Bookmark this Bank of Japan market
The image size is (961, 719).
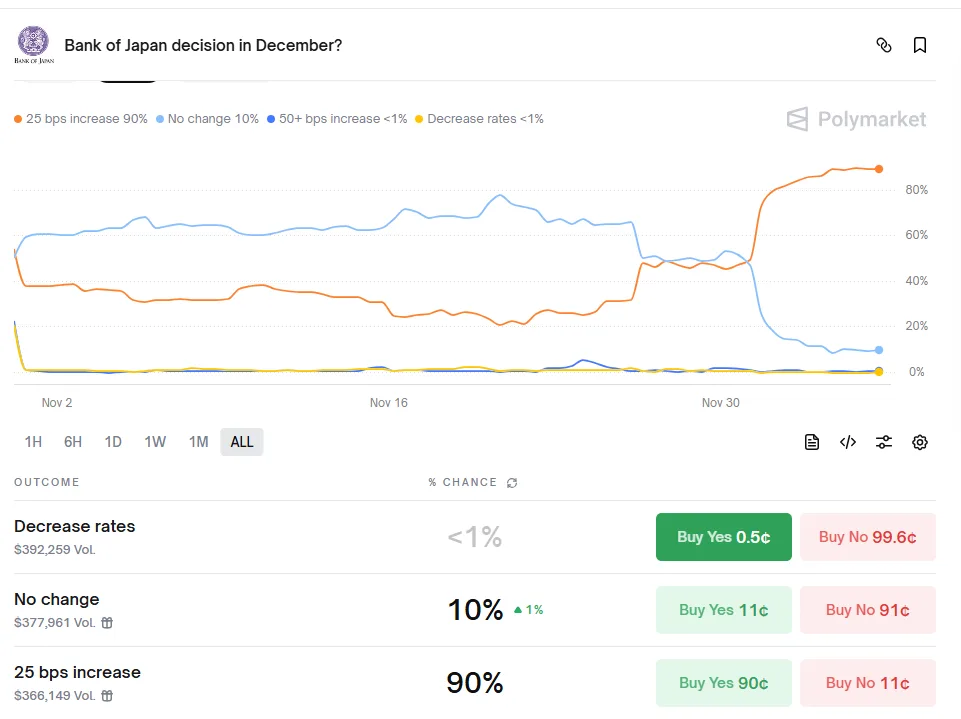click(920, 45)
